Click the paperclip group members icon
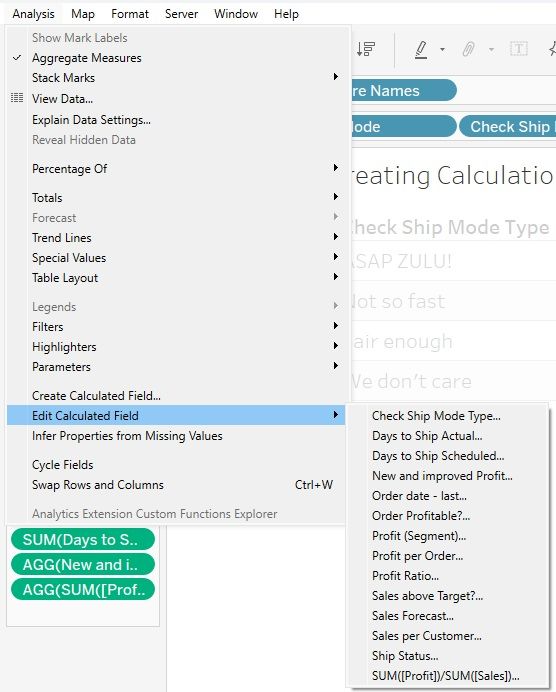Image resolution: width=556 pixels, height=692 pixels. [x=469, y=49]
